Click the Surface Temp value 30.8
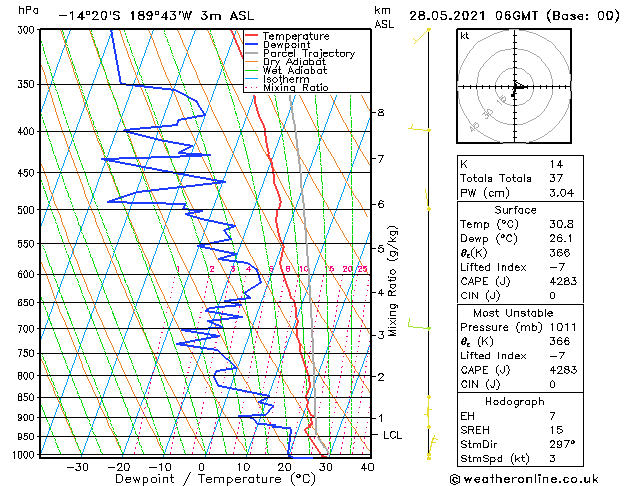 (561, 224)
